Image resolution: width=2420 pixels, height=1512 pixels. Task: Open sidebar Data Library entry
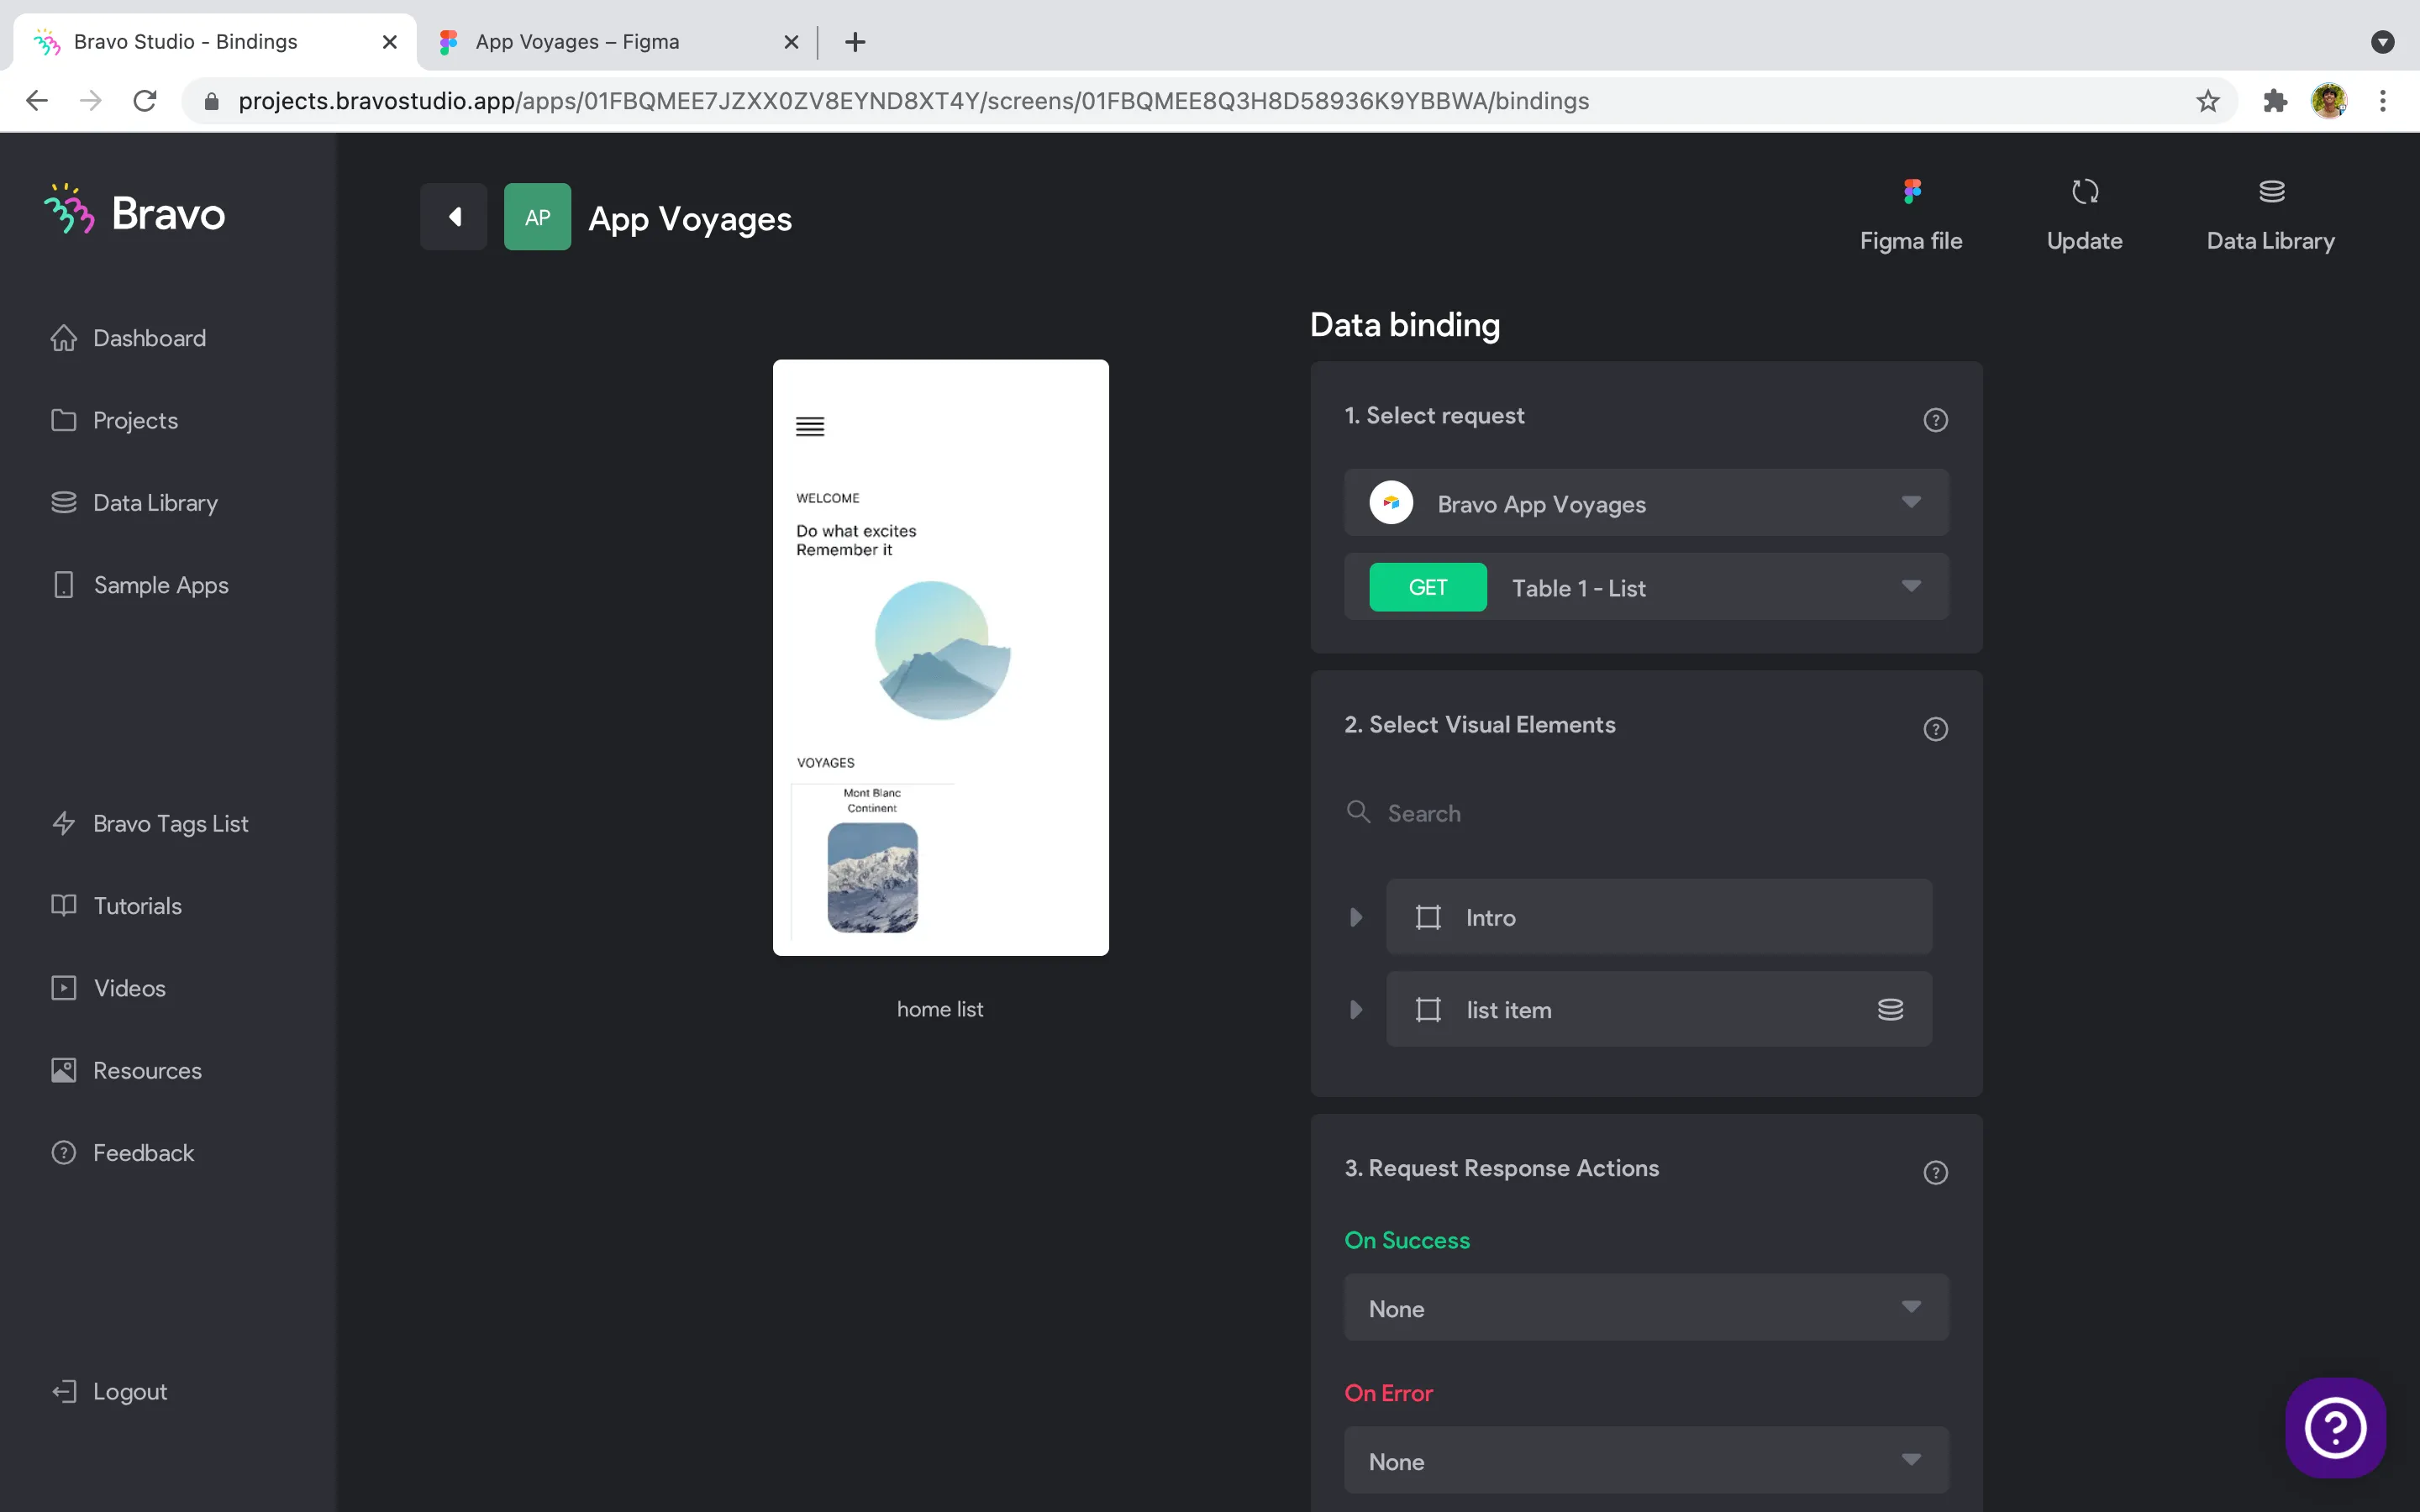pyautogui.click(x=134, y=502)
